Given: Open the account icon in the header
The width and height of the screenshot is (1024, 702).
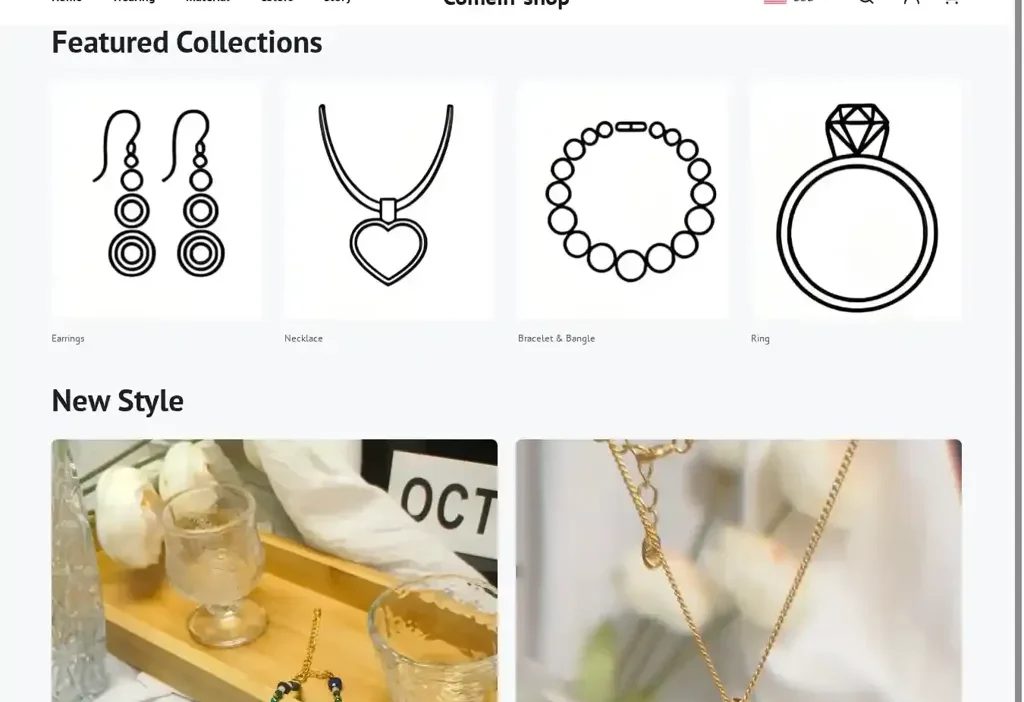Looking at the screenshot, I should [912, 1].
